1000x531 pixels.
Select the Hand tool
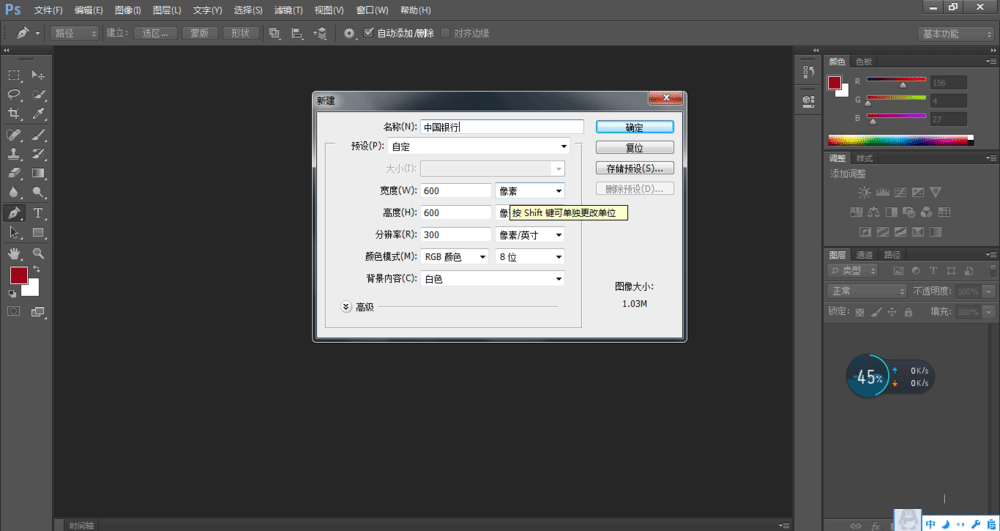[x=14, y=253]
